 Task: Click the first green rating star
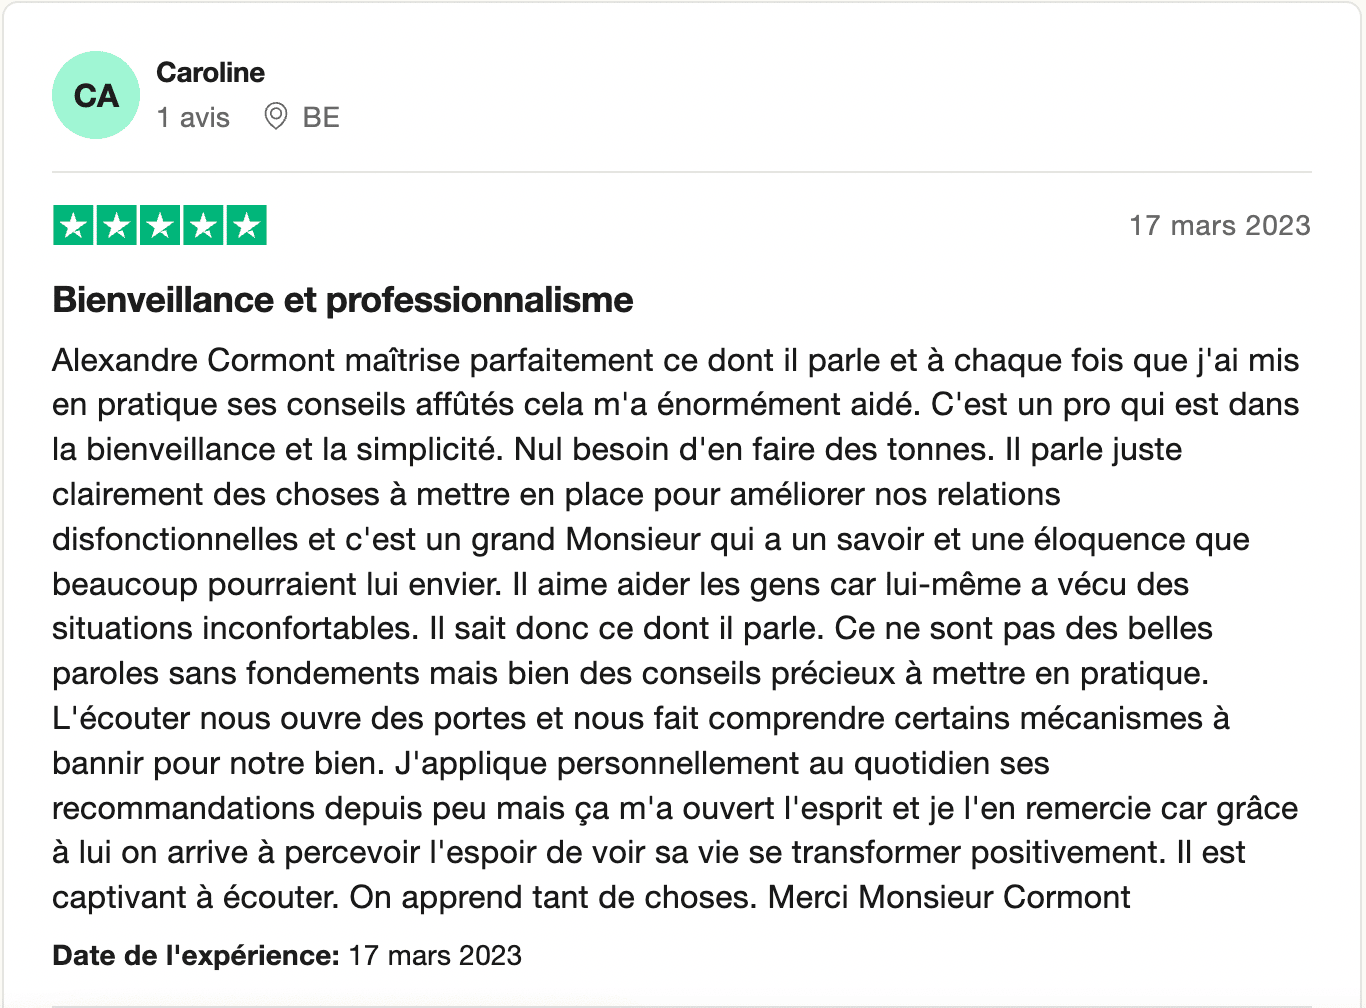click(x=73, y=225)
